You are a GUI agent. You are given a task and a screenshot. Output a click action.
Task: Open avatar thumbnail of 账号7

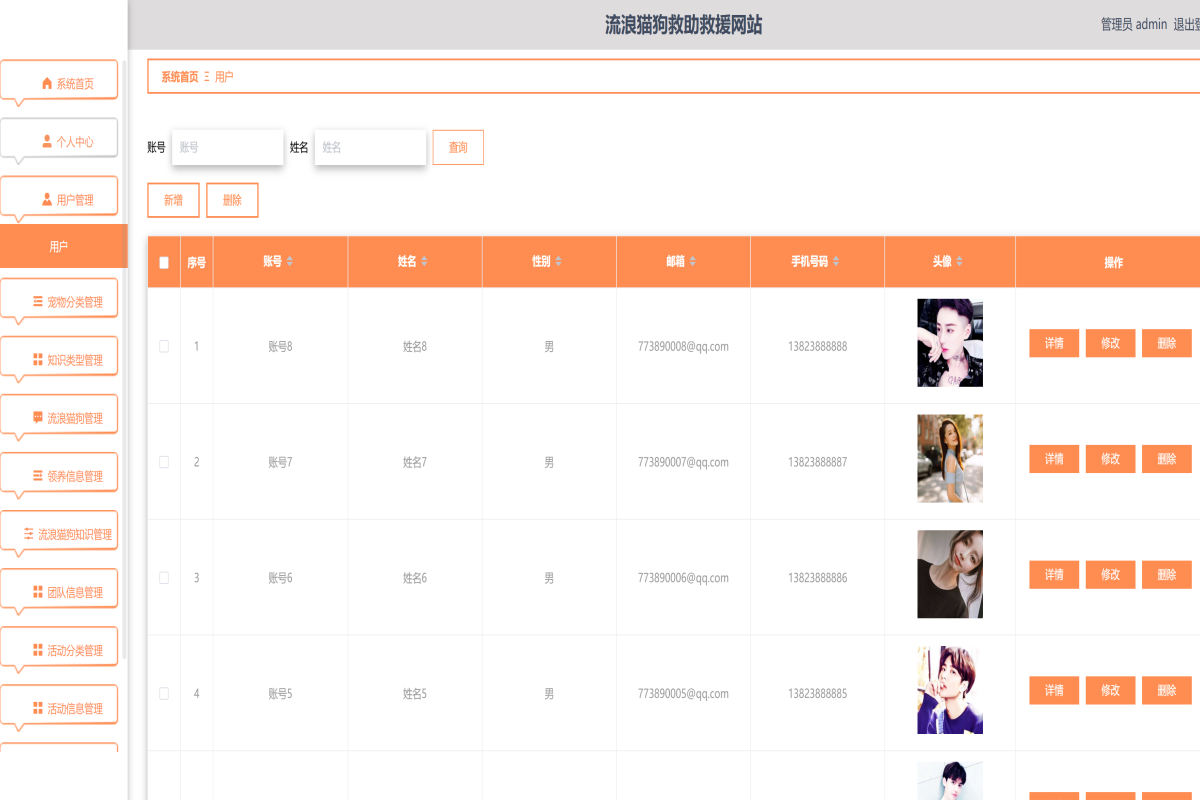click(949, 459)
